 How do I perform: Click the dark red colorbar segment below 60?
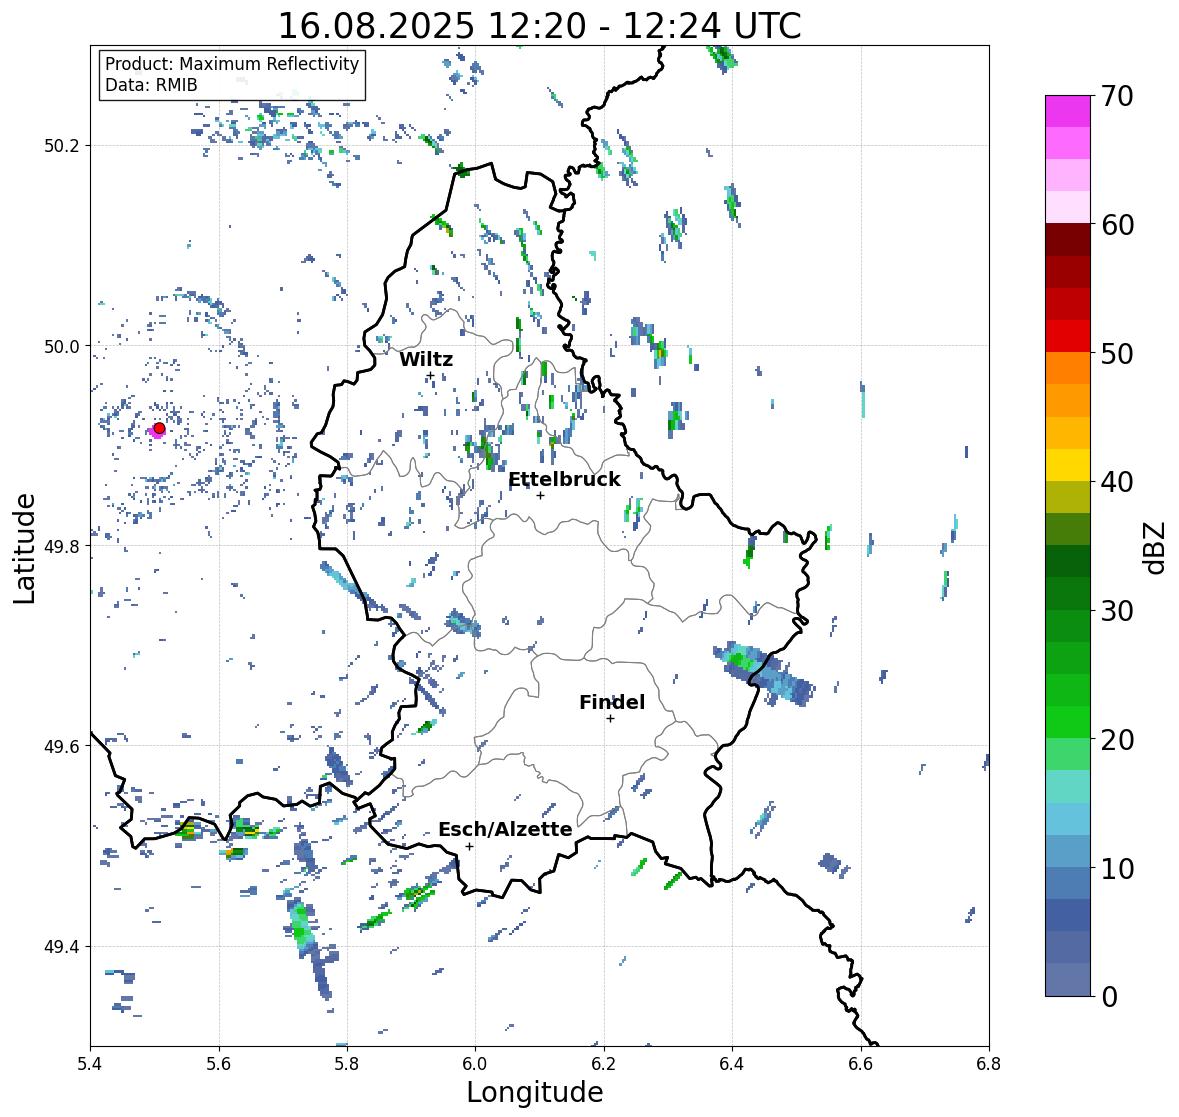tap(1068, 240)
